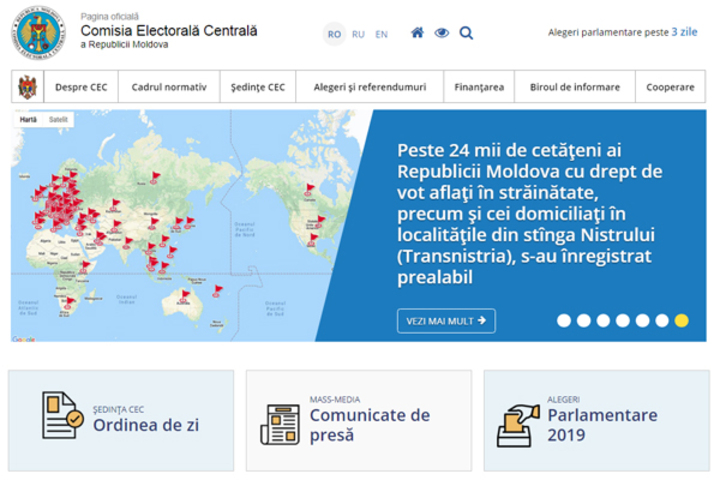Select the first carousel slide dot
The width and height of the screenshot is (720, 480).
[x=564, y=321]
